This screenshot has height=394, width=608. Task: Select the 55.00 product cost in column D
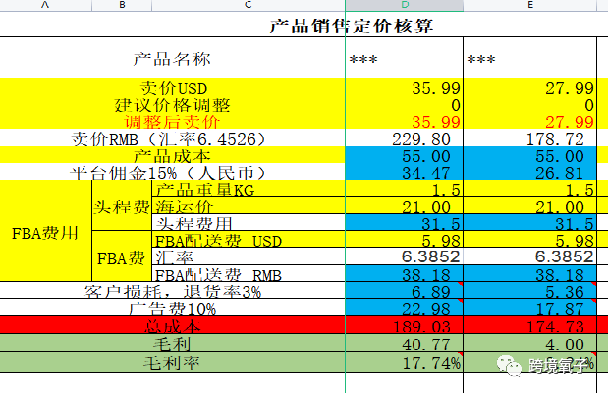[404, 155]
